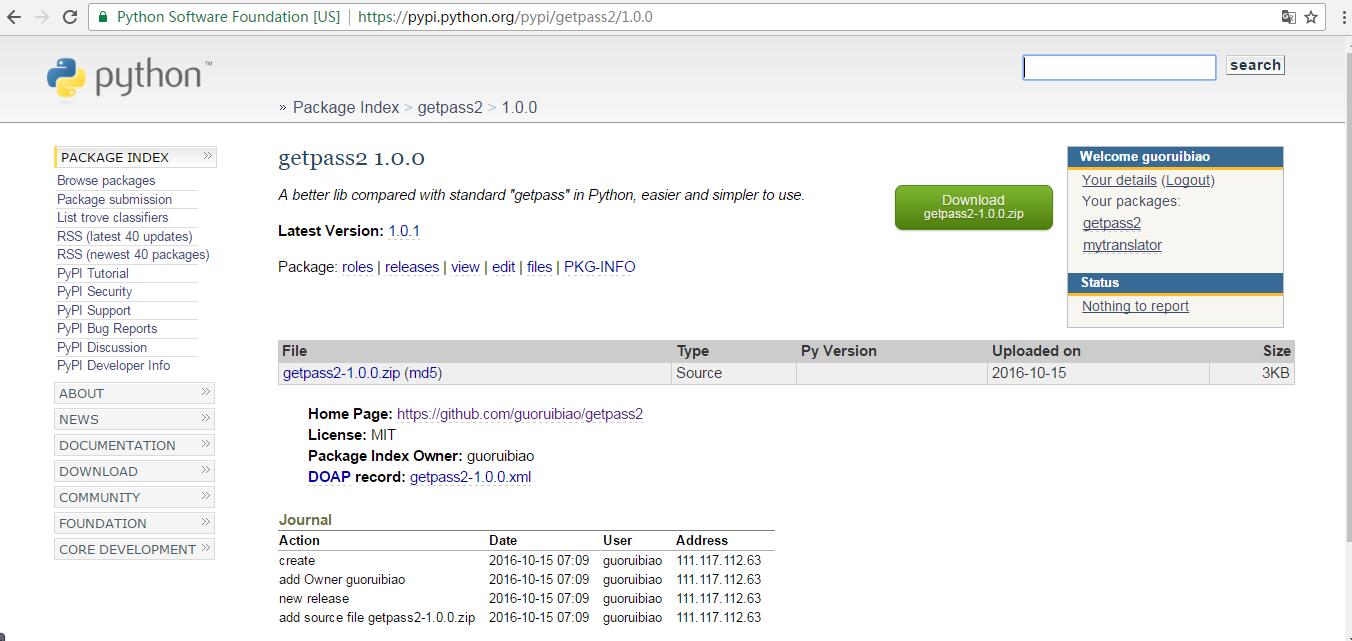The width and height of the screenshot is (1352, 641).
Task: Open RSS (latest 40 updates) feed
Action: tap(124, 236)
